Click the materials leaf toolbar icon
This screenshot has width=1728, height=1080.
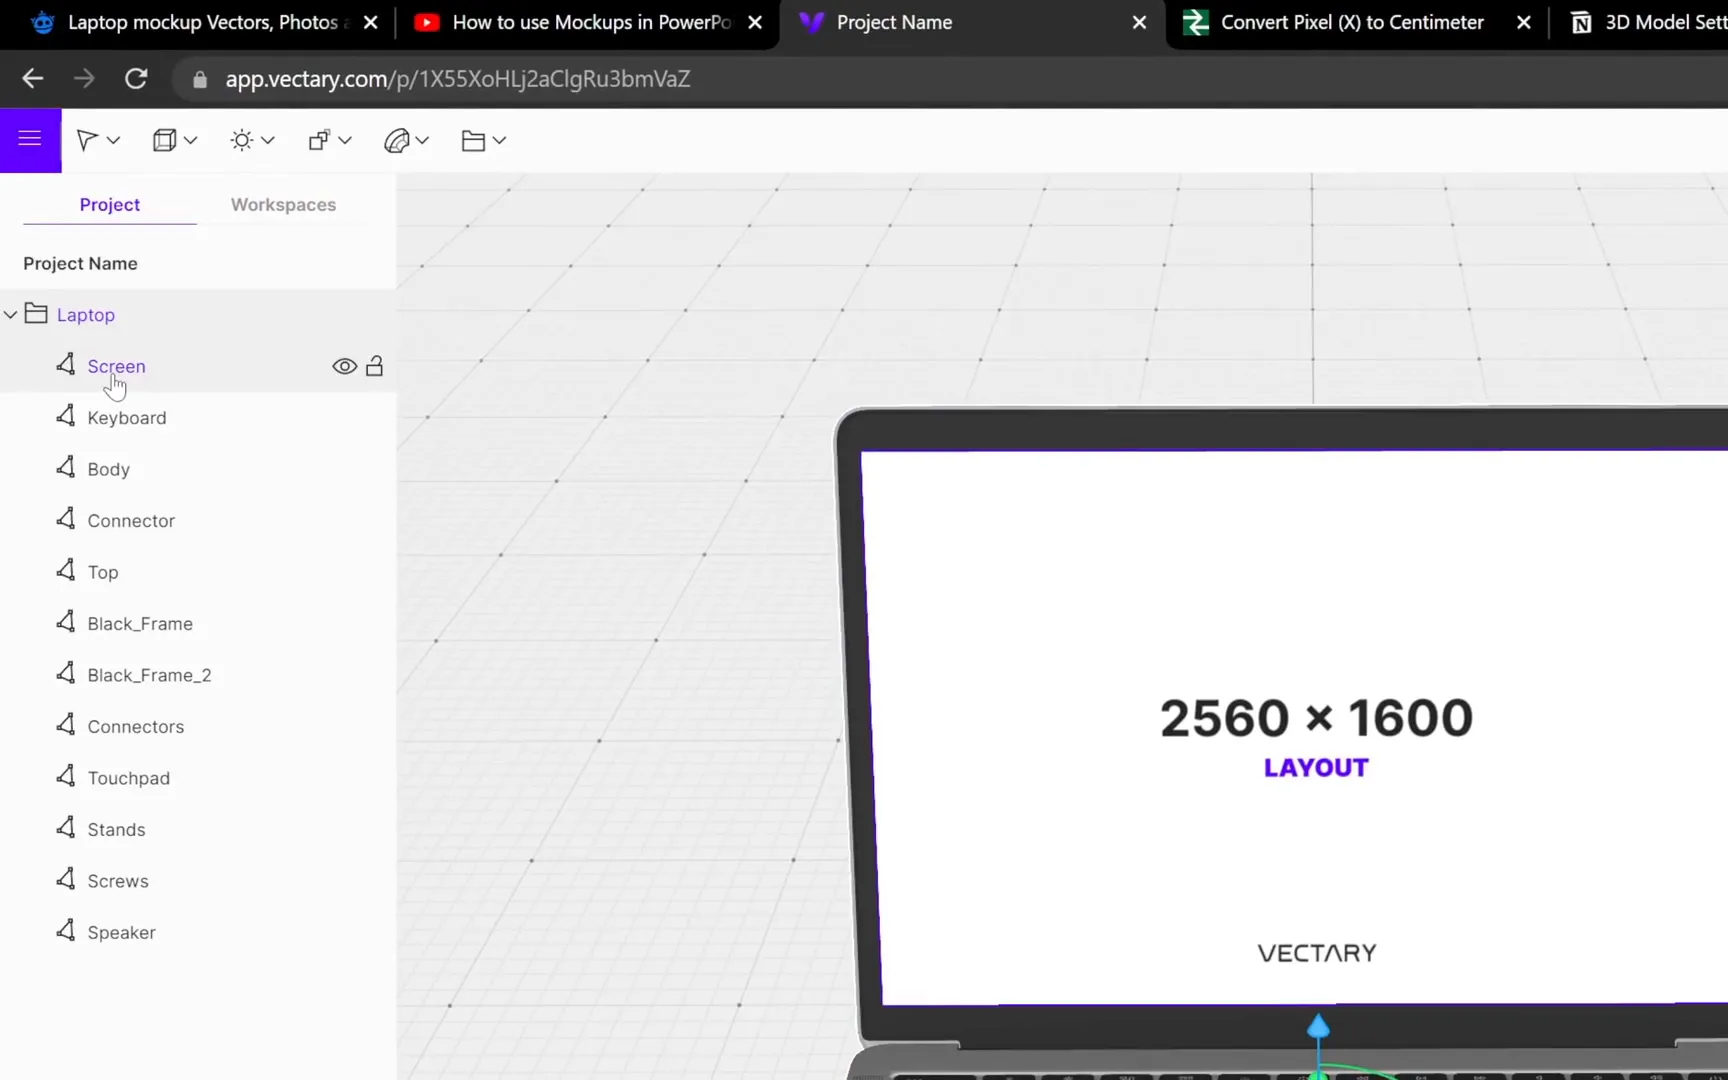[396, 141]
